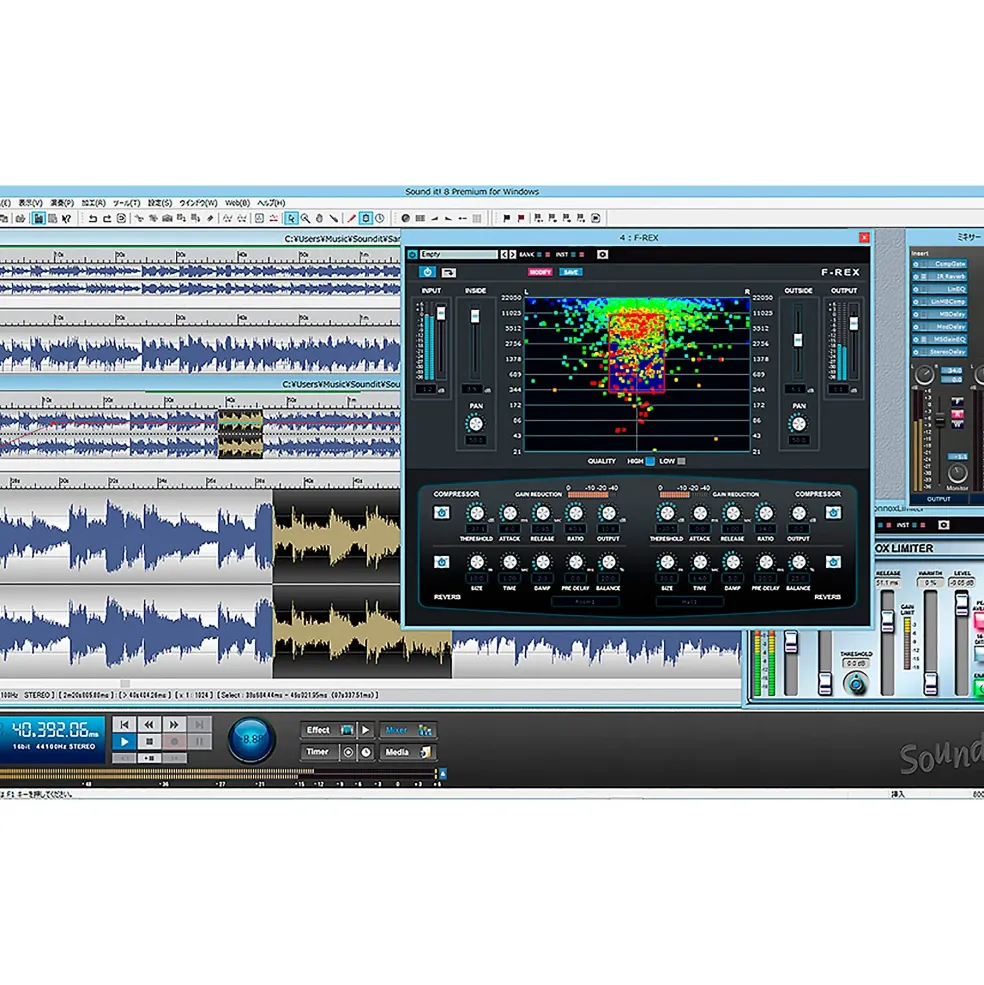Click the rewind transport button
Screen dimensions: 984x985
point(149,724)
